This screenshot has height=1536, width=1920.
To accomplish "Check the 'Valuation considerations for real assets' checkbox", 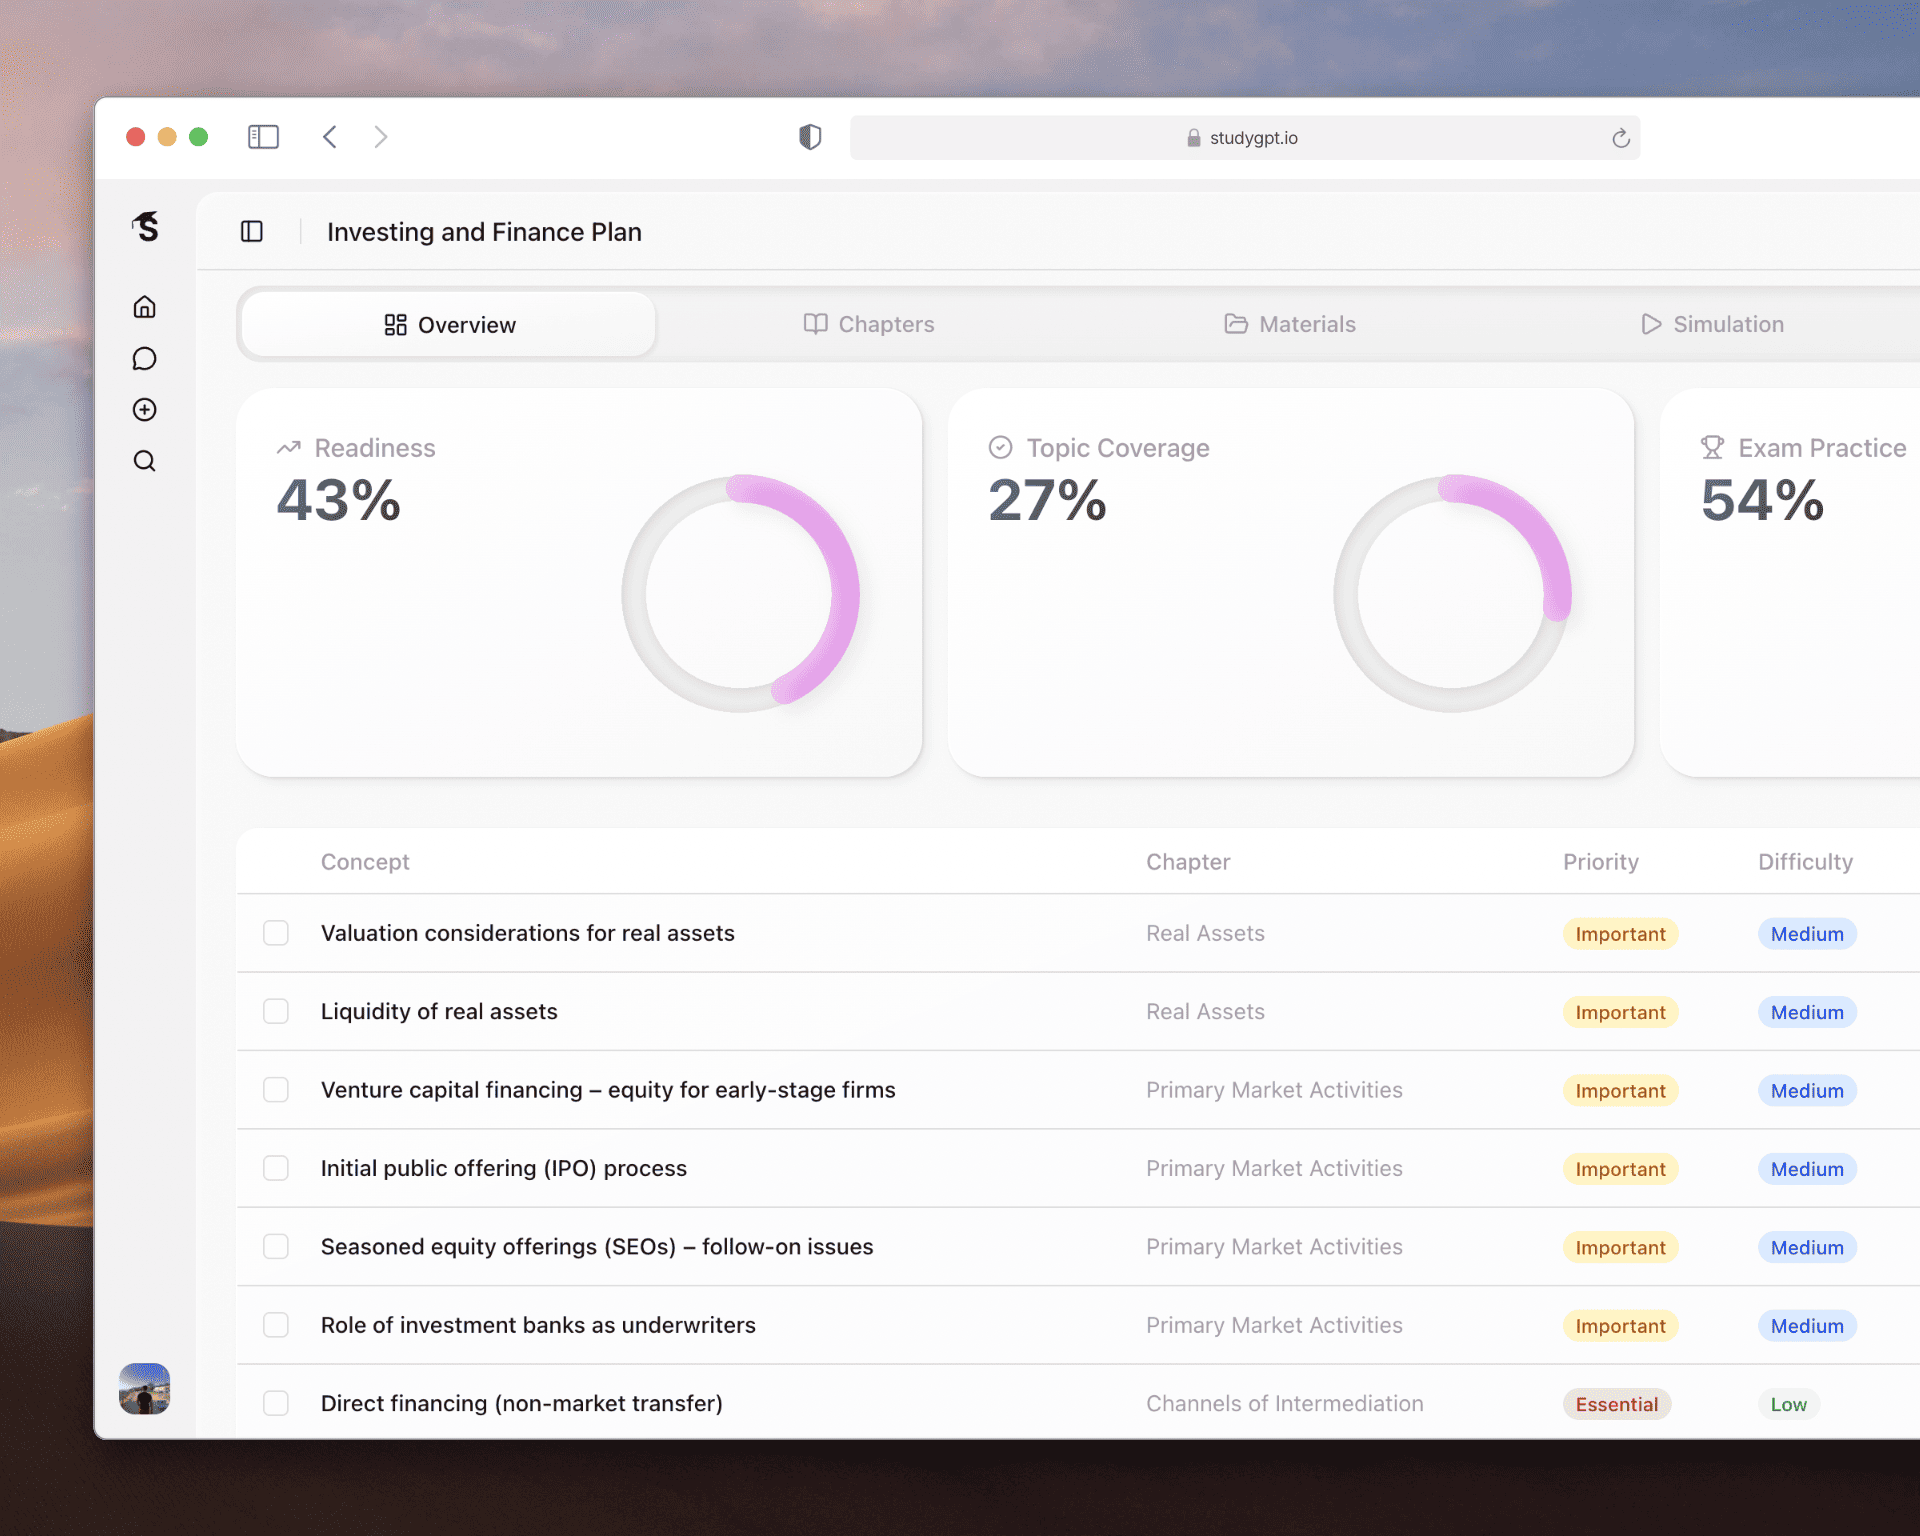I will [276, 932].
